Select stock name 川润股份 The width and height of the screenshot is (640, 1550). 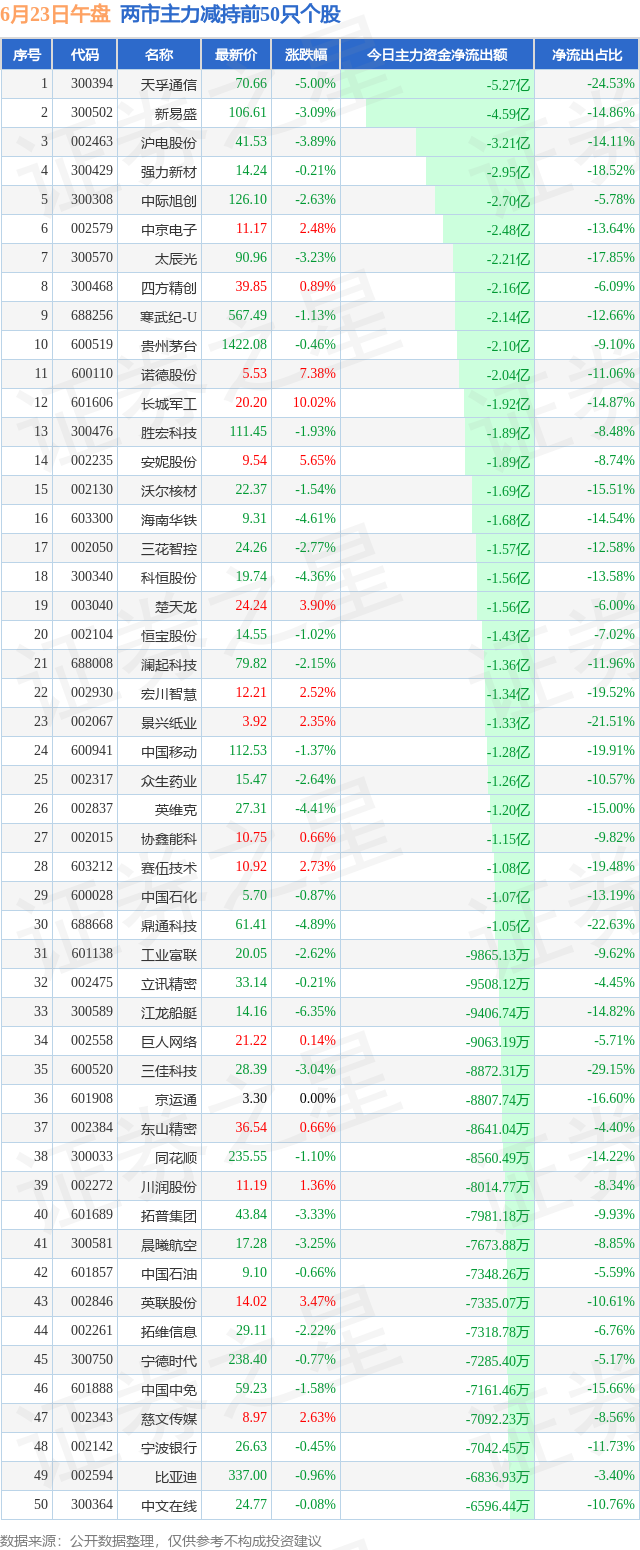click(x=169, y=1186)
